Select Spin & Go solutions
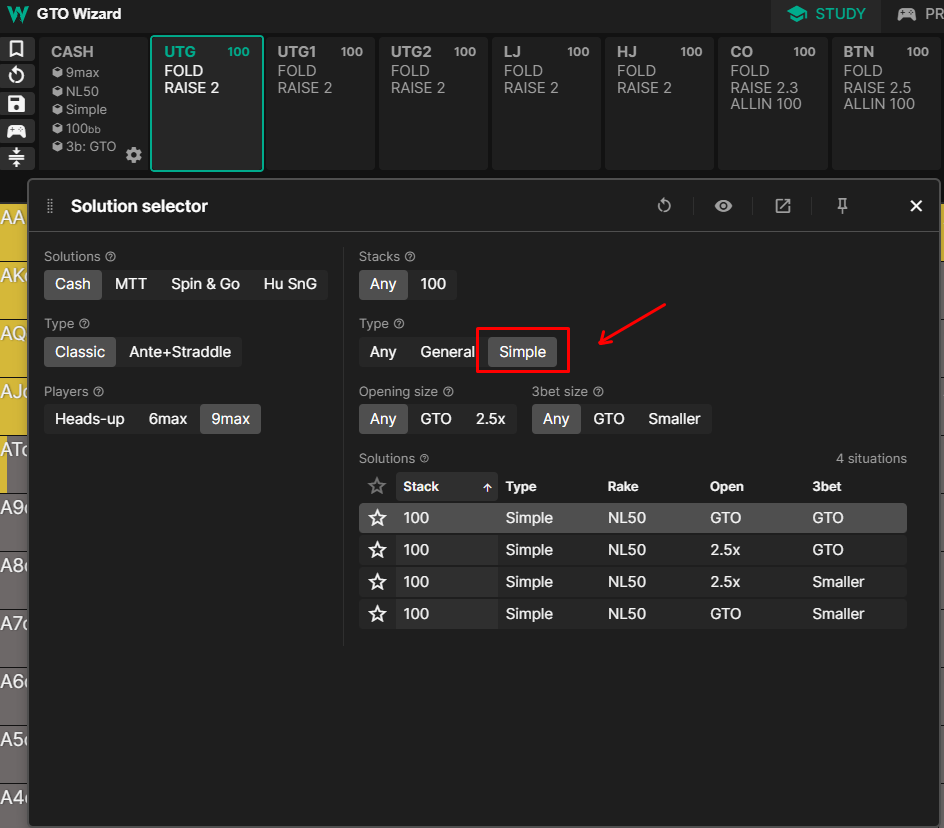This screenshot has height=828, width=944. [205, 284]
